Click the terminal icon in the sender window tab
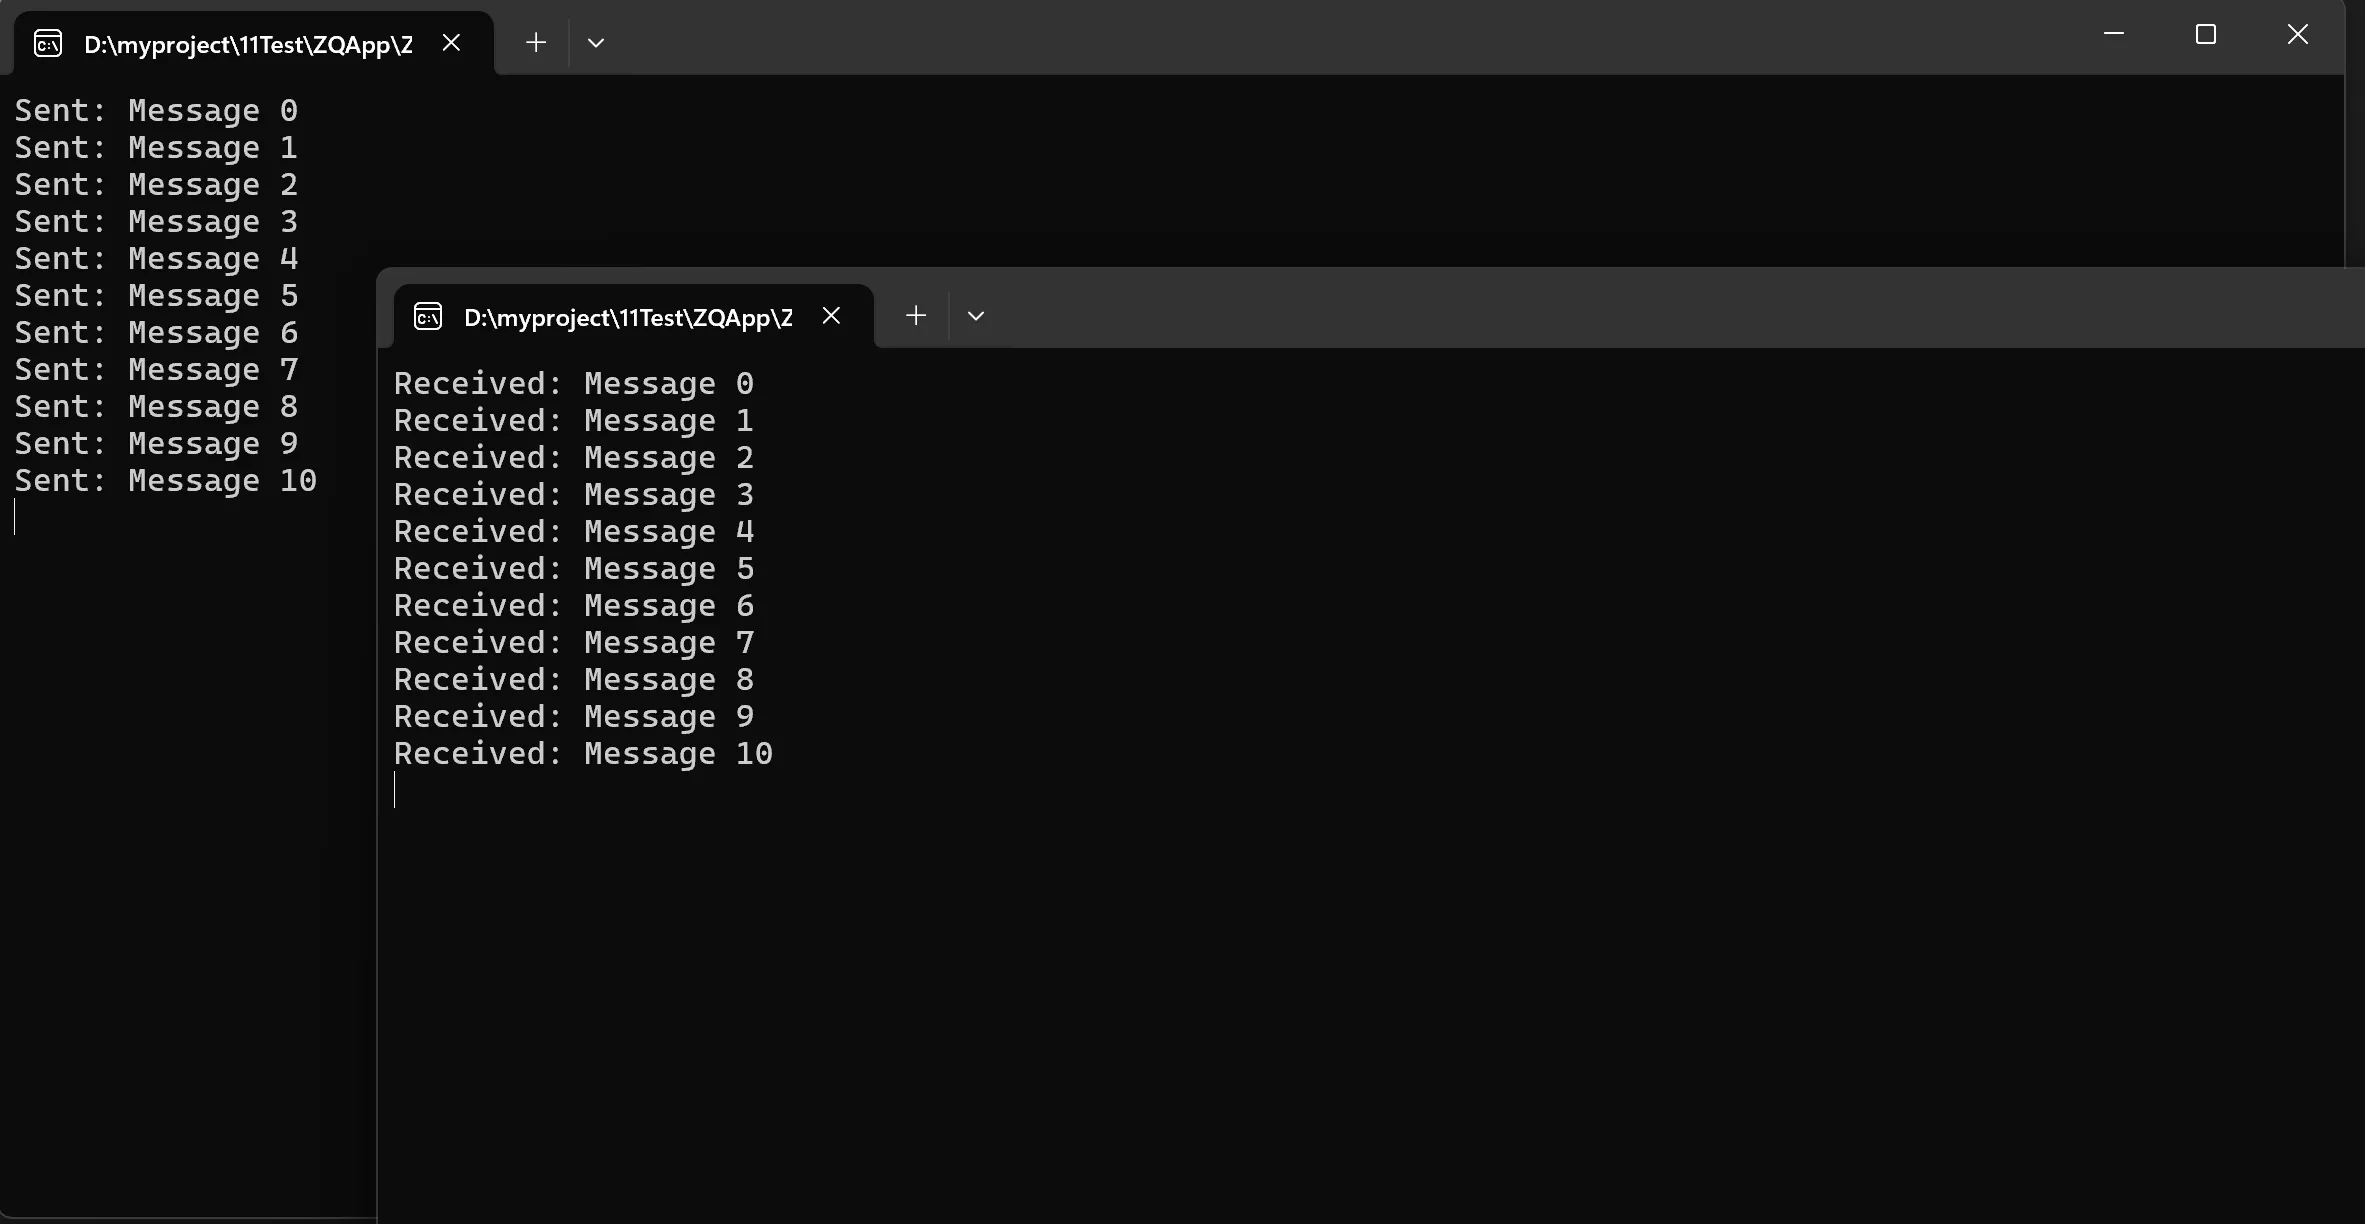The width and height of the screenshot is (2365, 1224). 48,43
